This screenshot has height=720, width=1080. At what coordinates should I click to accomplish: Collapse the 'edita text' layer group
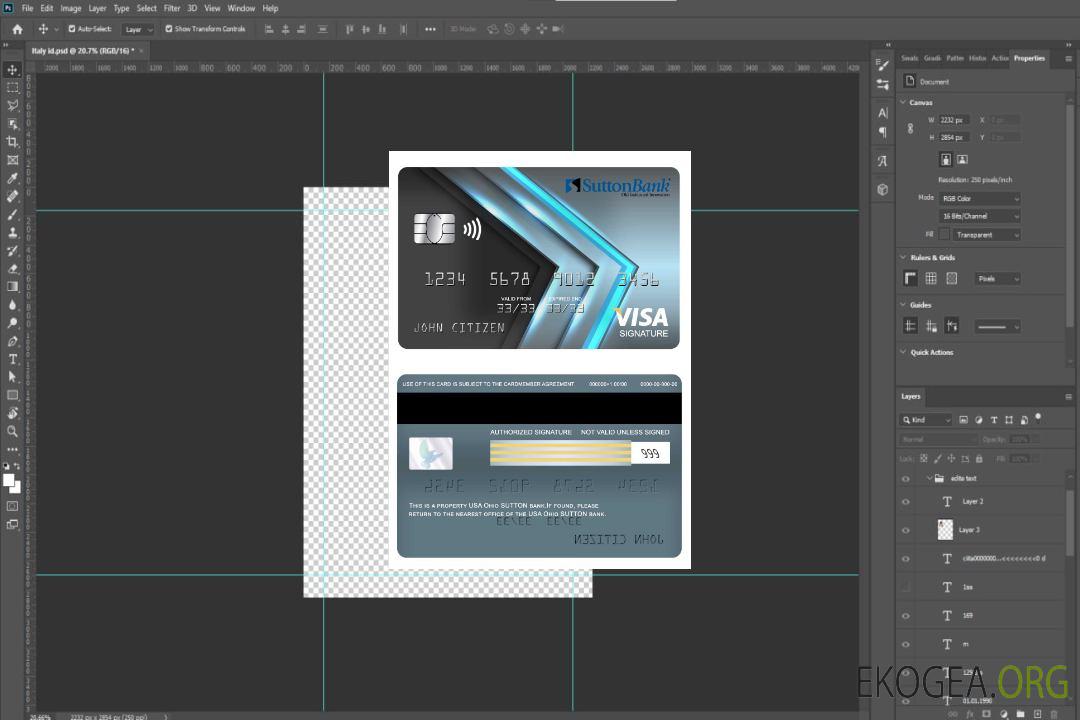click(929, 478)
